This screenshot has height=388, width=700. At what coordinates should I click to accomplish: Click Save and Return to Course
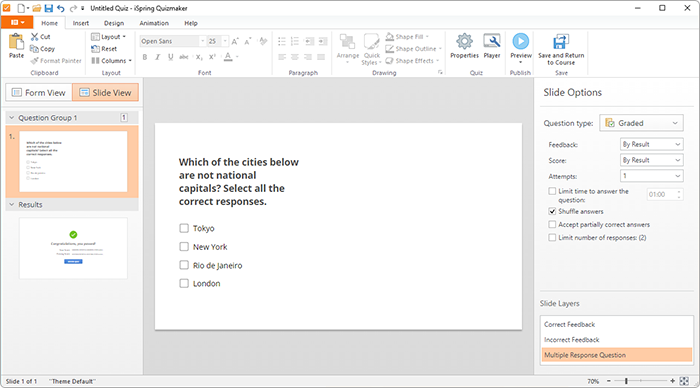pos(561,49)
